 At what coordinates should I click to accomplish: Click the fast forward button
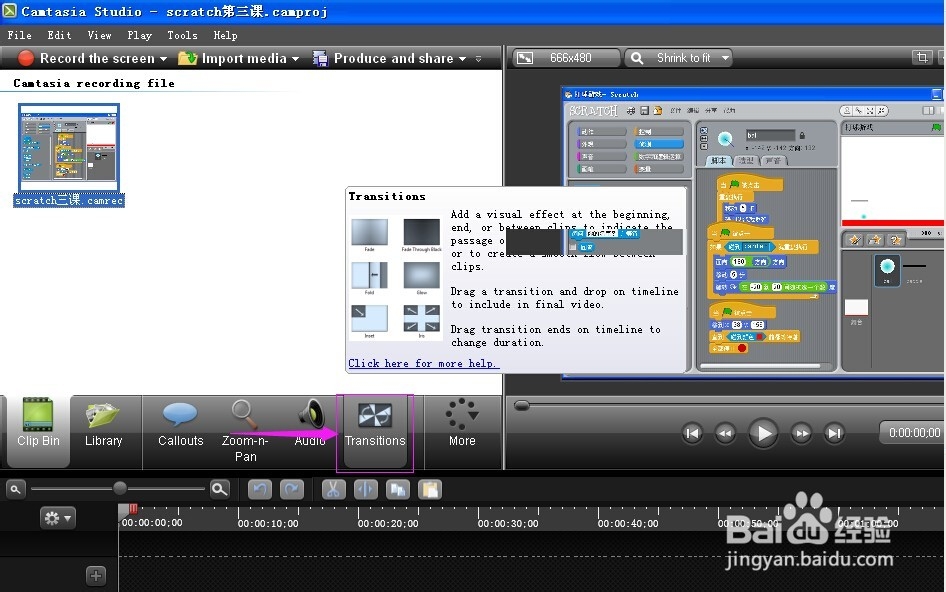coord(801,433)
